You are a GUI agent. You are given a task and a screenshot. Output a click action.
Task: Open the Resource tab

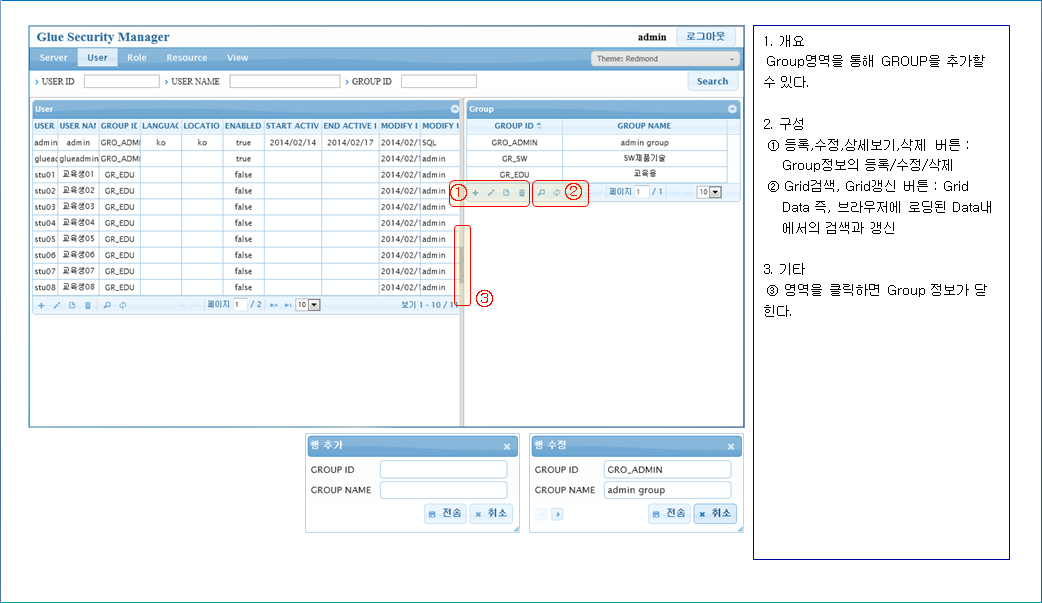tap(187, 58)
